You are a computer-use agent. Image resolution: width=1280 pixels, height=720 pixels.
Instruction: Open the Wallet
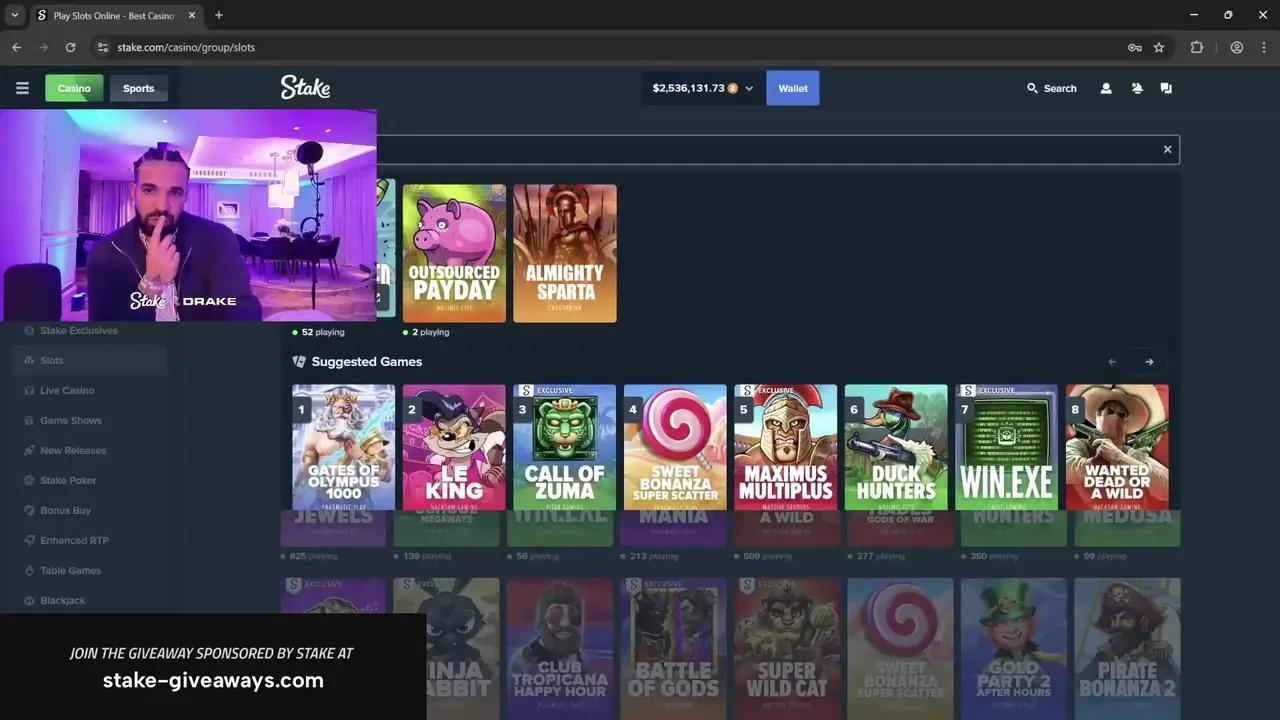pyautogui.click(x=792, y=88)
